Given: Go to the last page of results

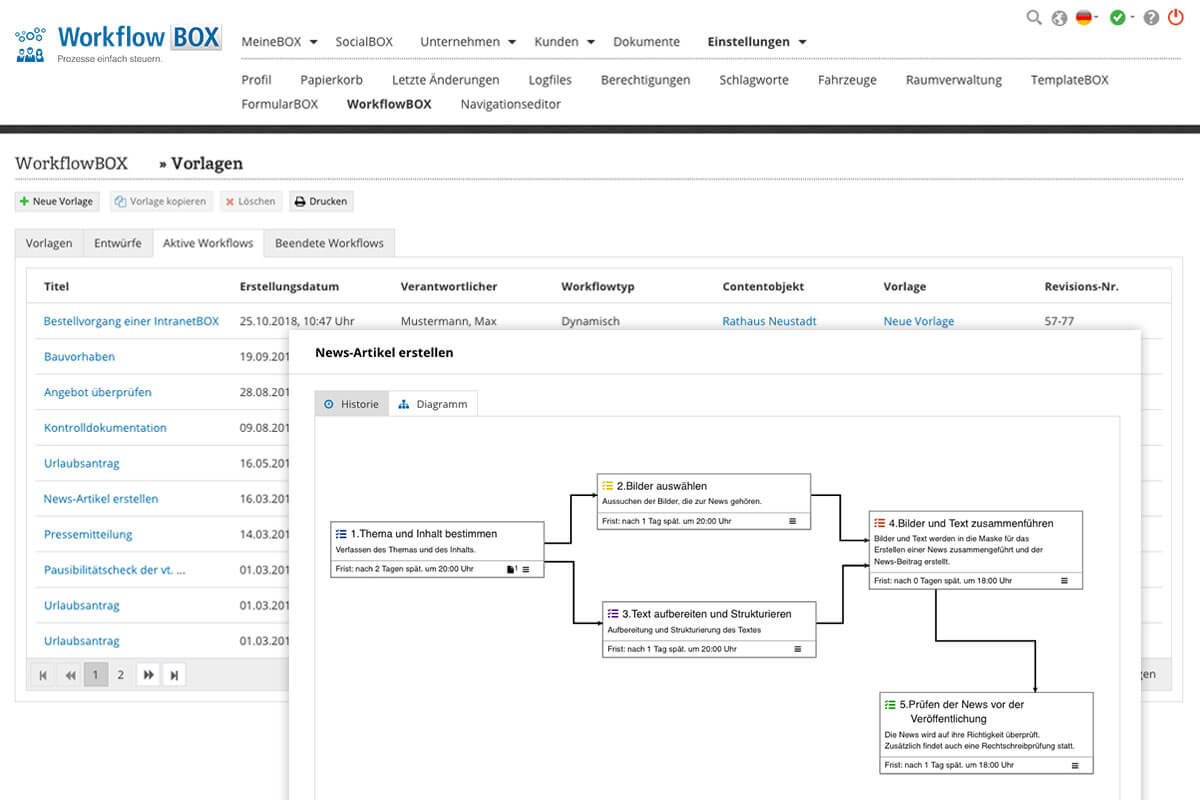Looking at the screenshot, I should [174, 675].
